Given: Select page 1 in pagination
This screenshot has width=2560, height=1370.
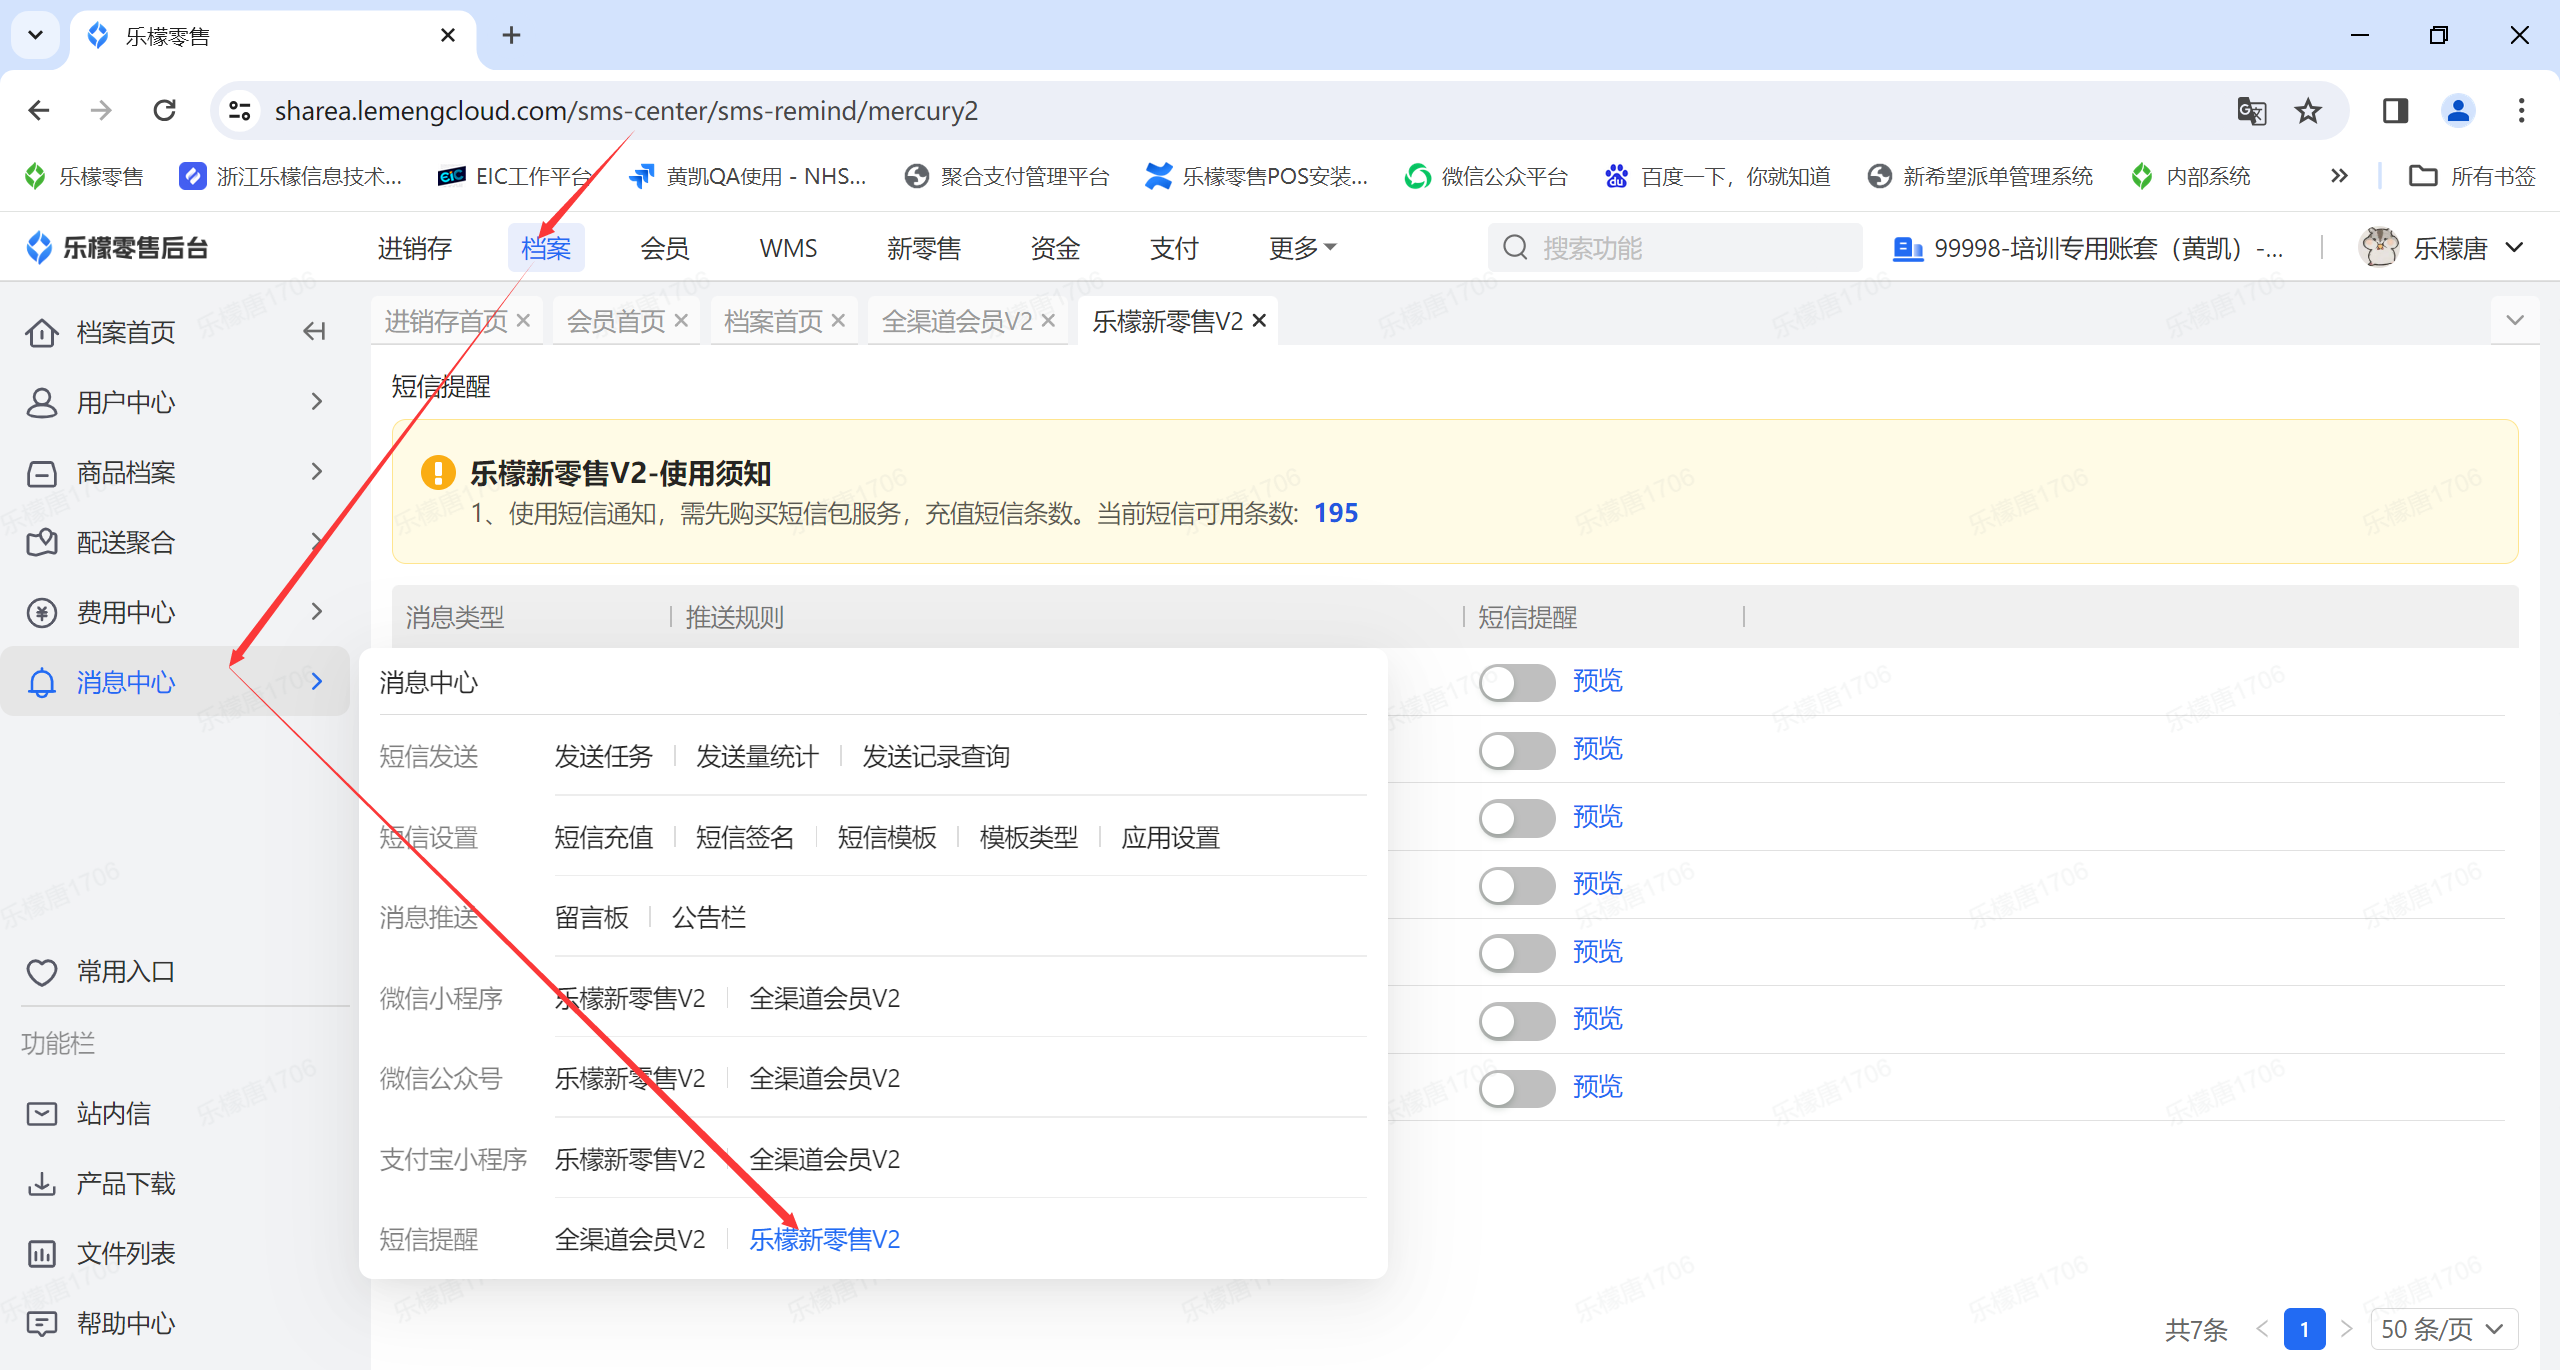Looking at the screenshot, I should point(2304,1328).
